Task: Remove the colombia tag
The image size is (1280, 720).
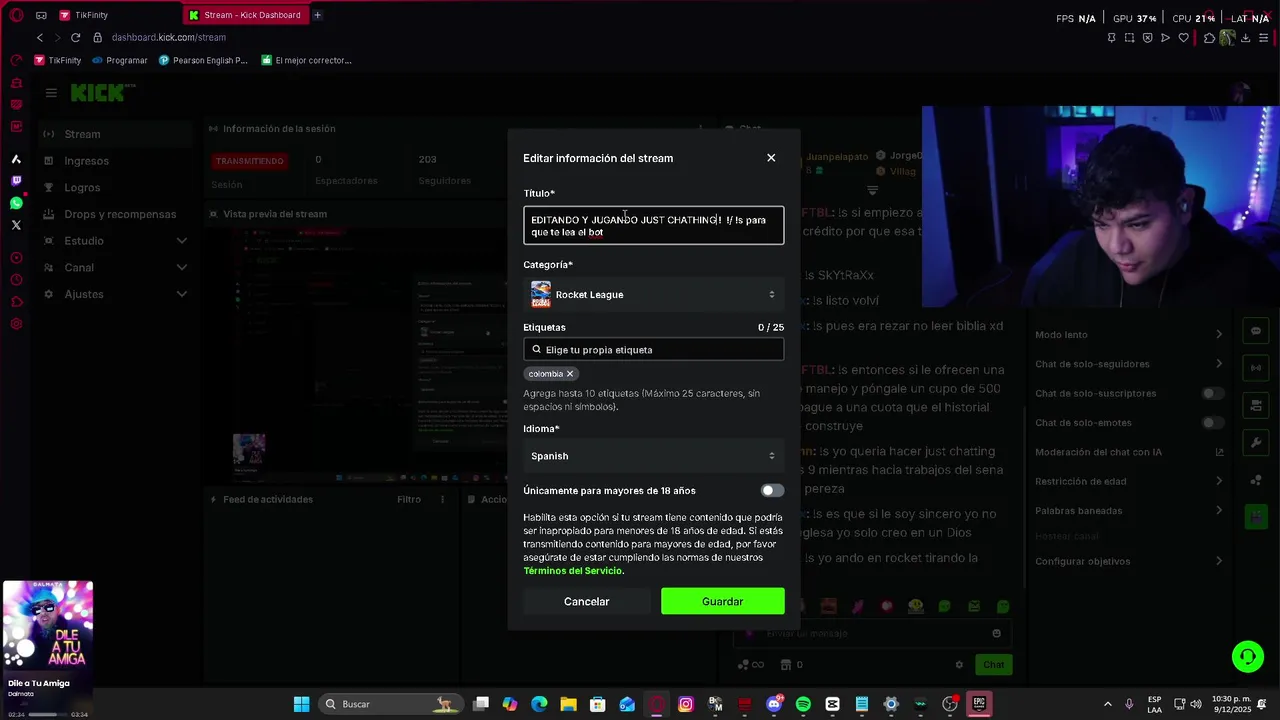Action: (x=570, y=374)
